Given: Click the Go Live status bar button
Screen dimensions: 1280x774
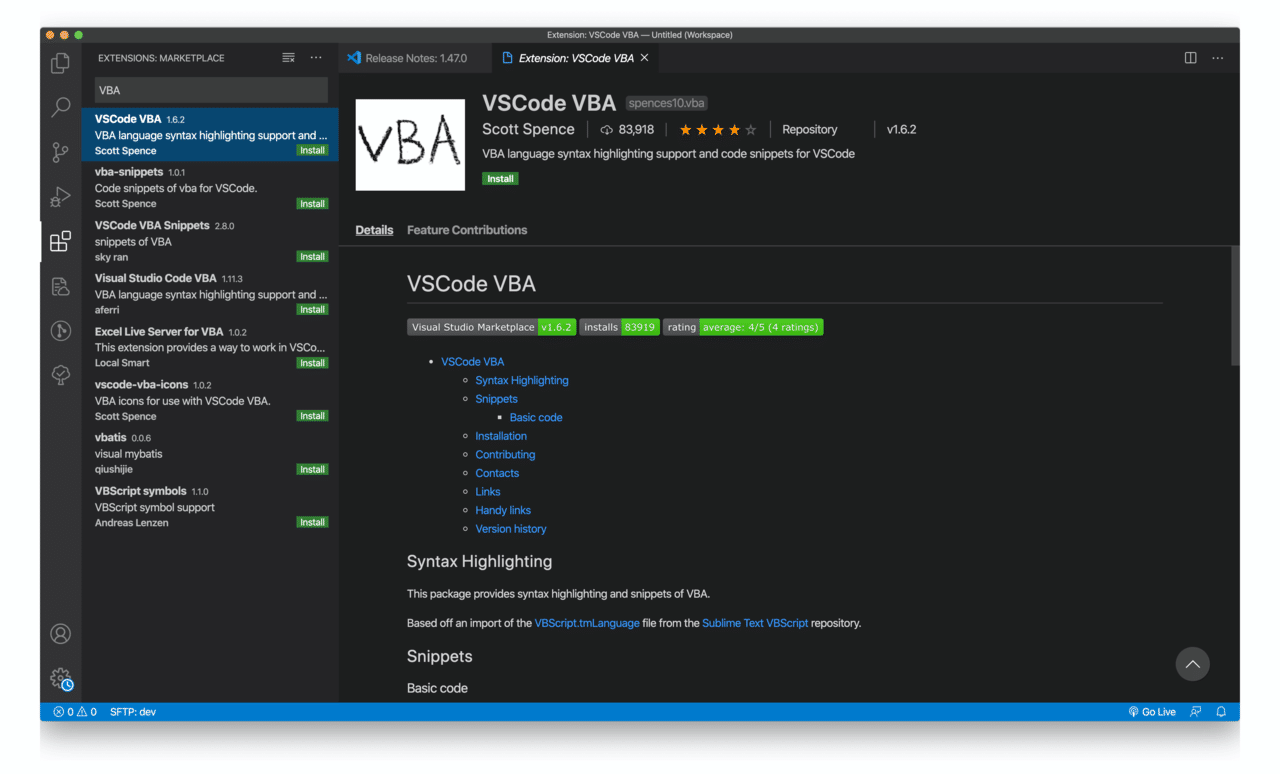Looking at the screenshot, I should (x=1152, y=712).
